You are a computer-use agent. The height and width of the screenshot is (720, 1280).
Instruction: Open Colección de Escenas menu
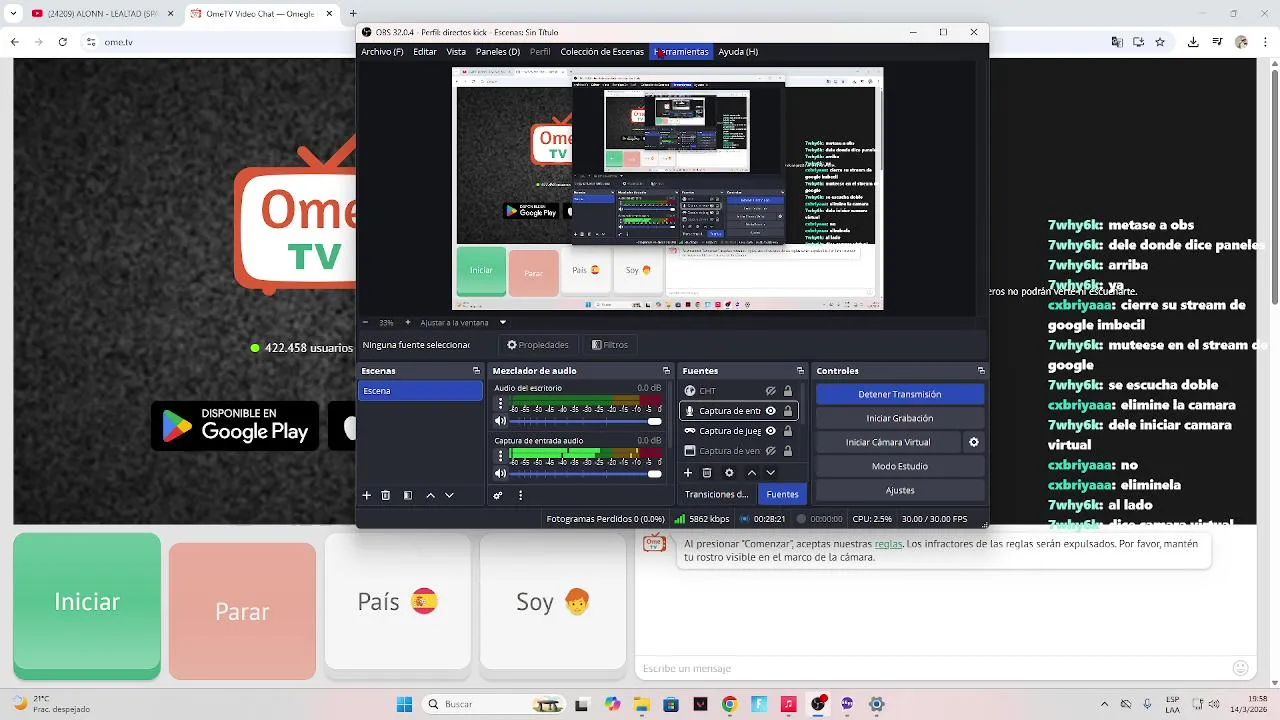602,52
